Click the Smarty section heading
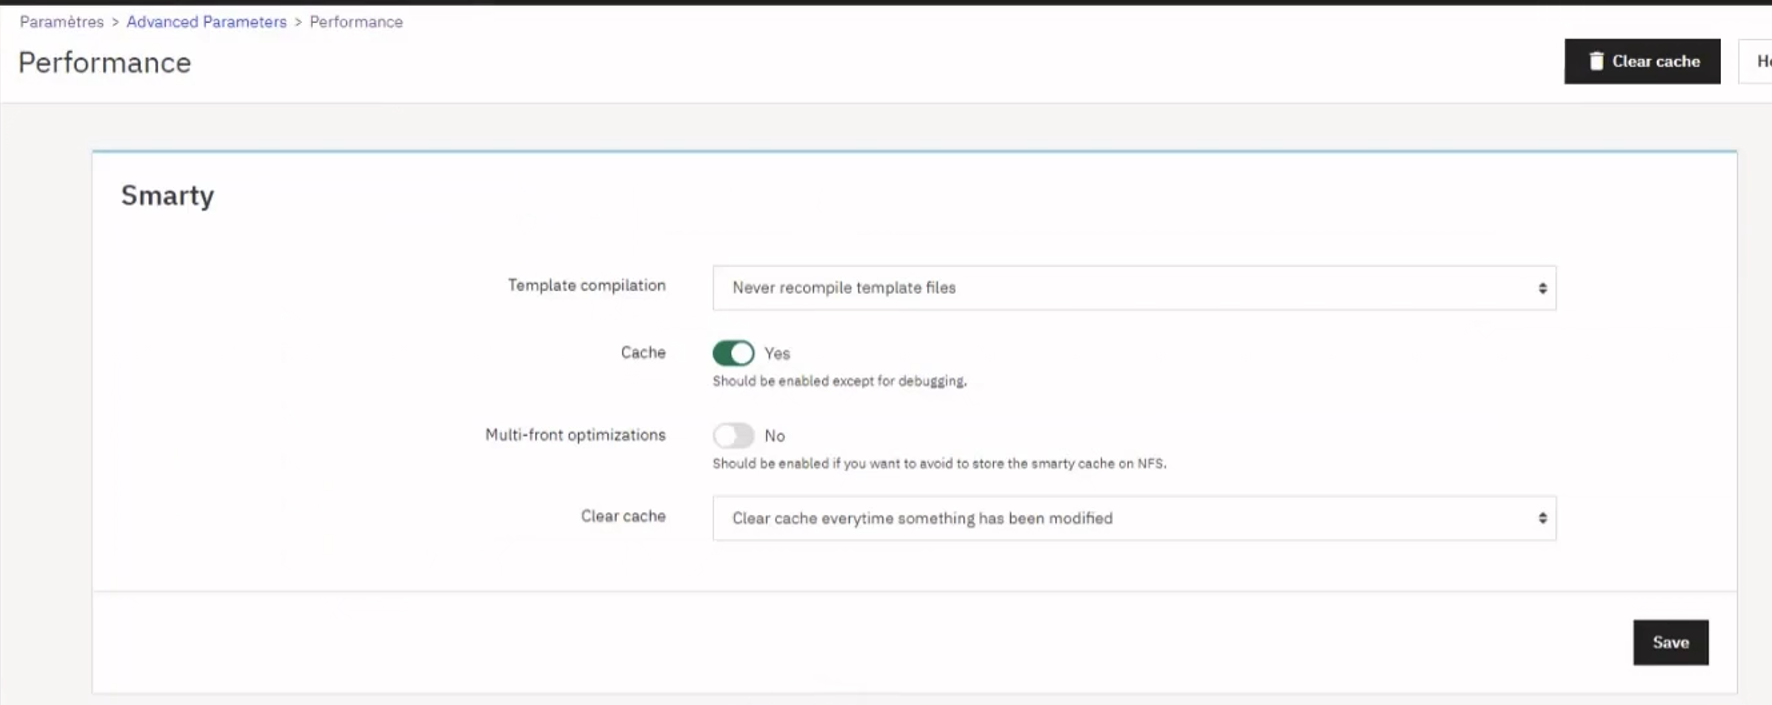Viewport: 1772px width, 705px height. pos(167,195)
